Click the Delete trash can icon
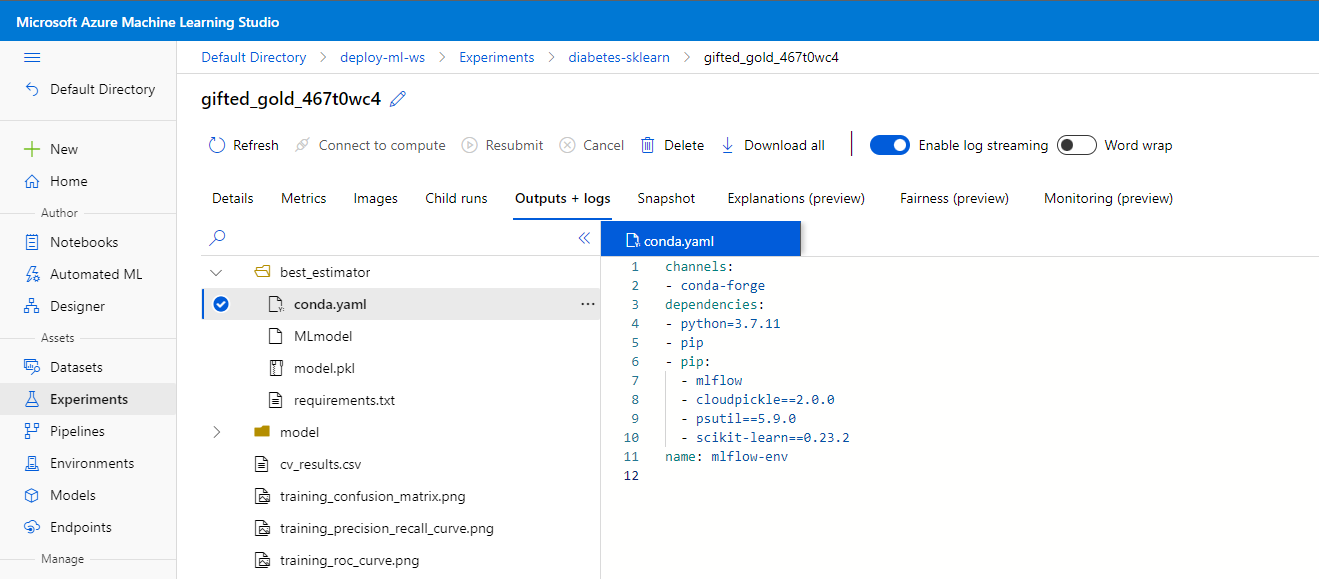 pos(648,145)
